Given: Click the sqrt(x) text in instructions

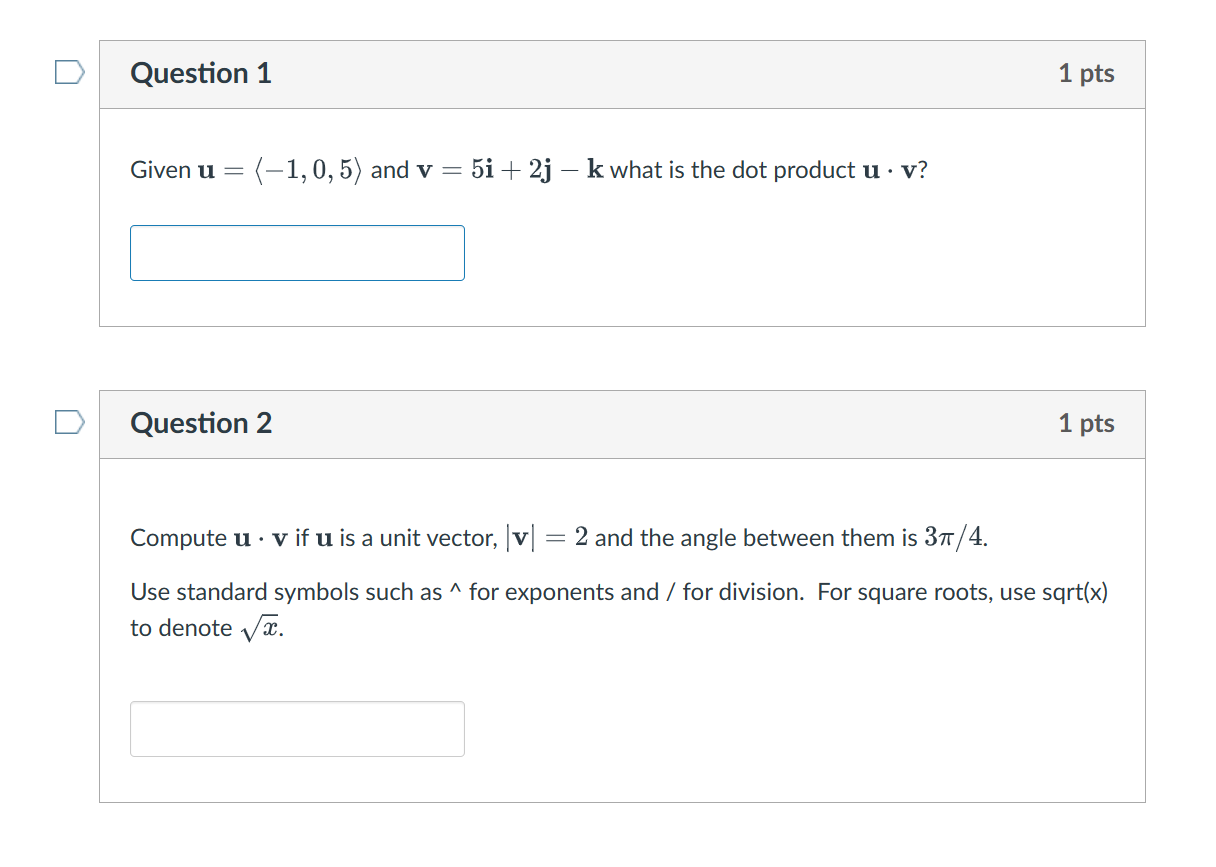Looking at the screenshot, I should point(1075,592).
